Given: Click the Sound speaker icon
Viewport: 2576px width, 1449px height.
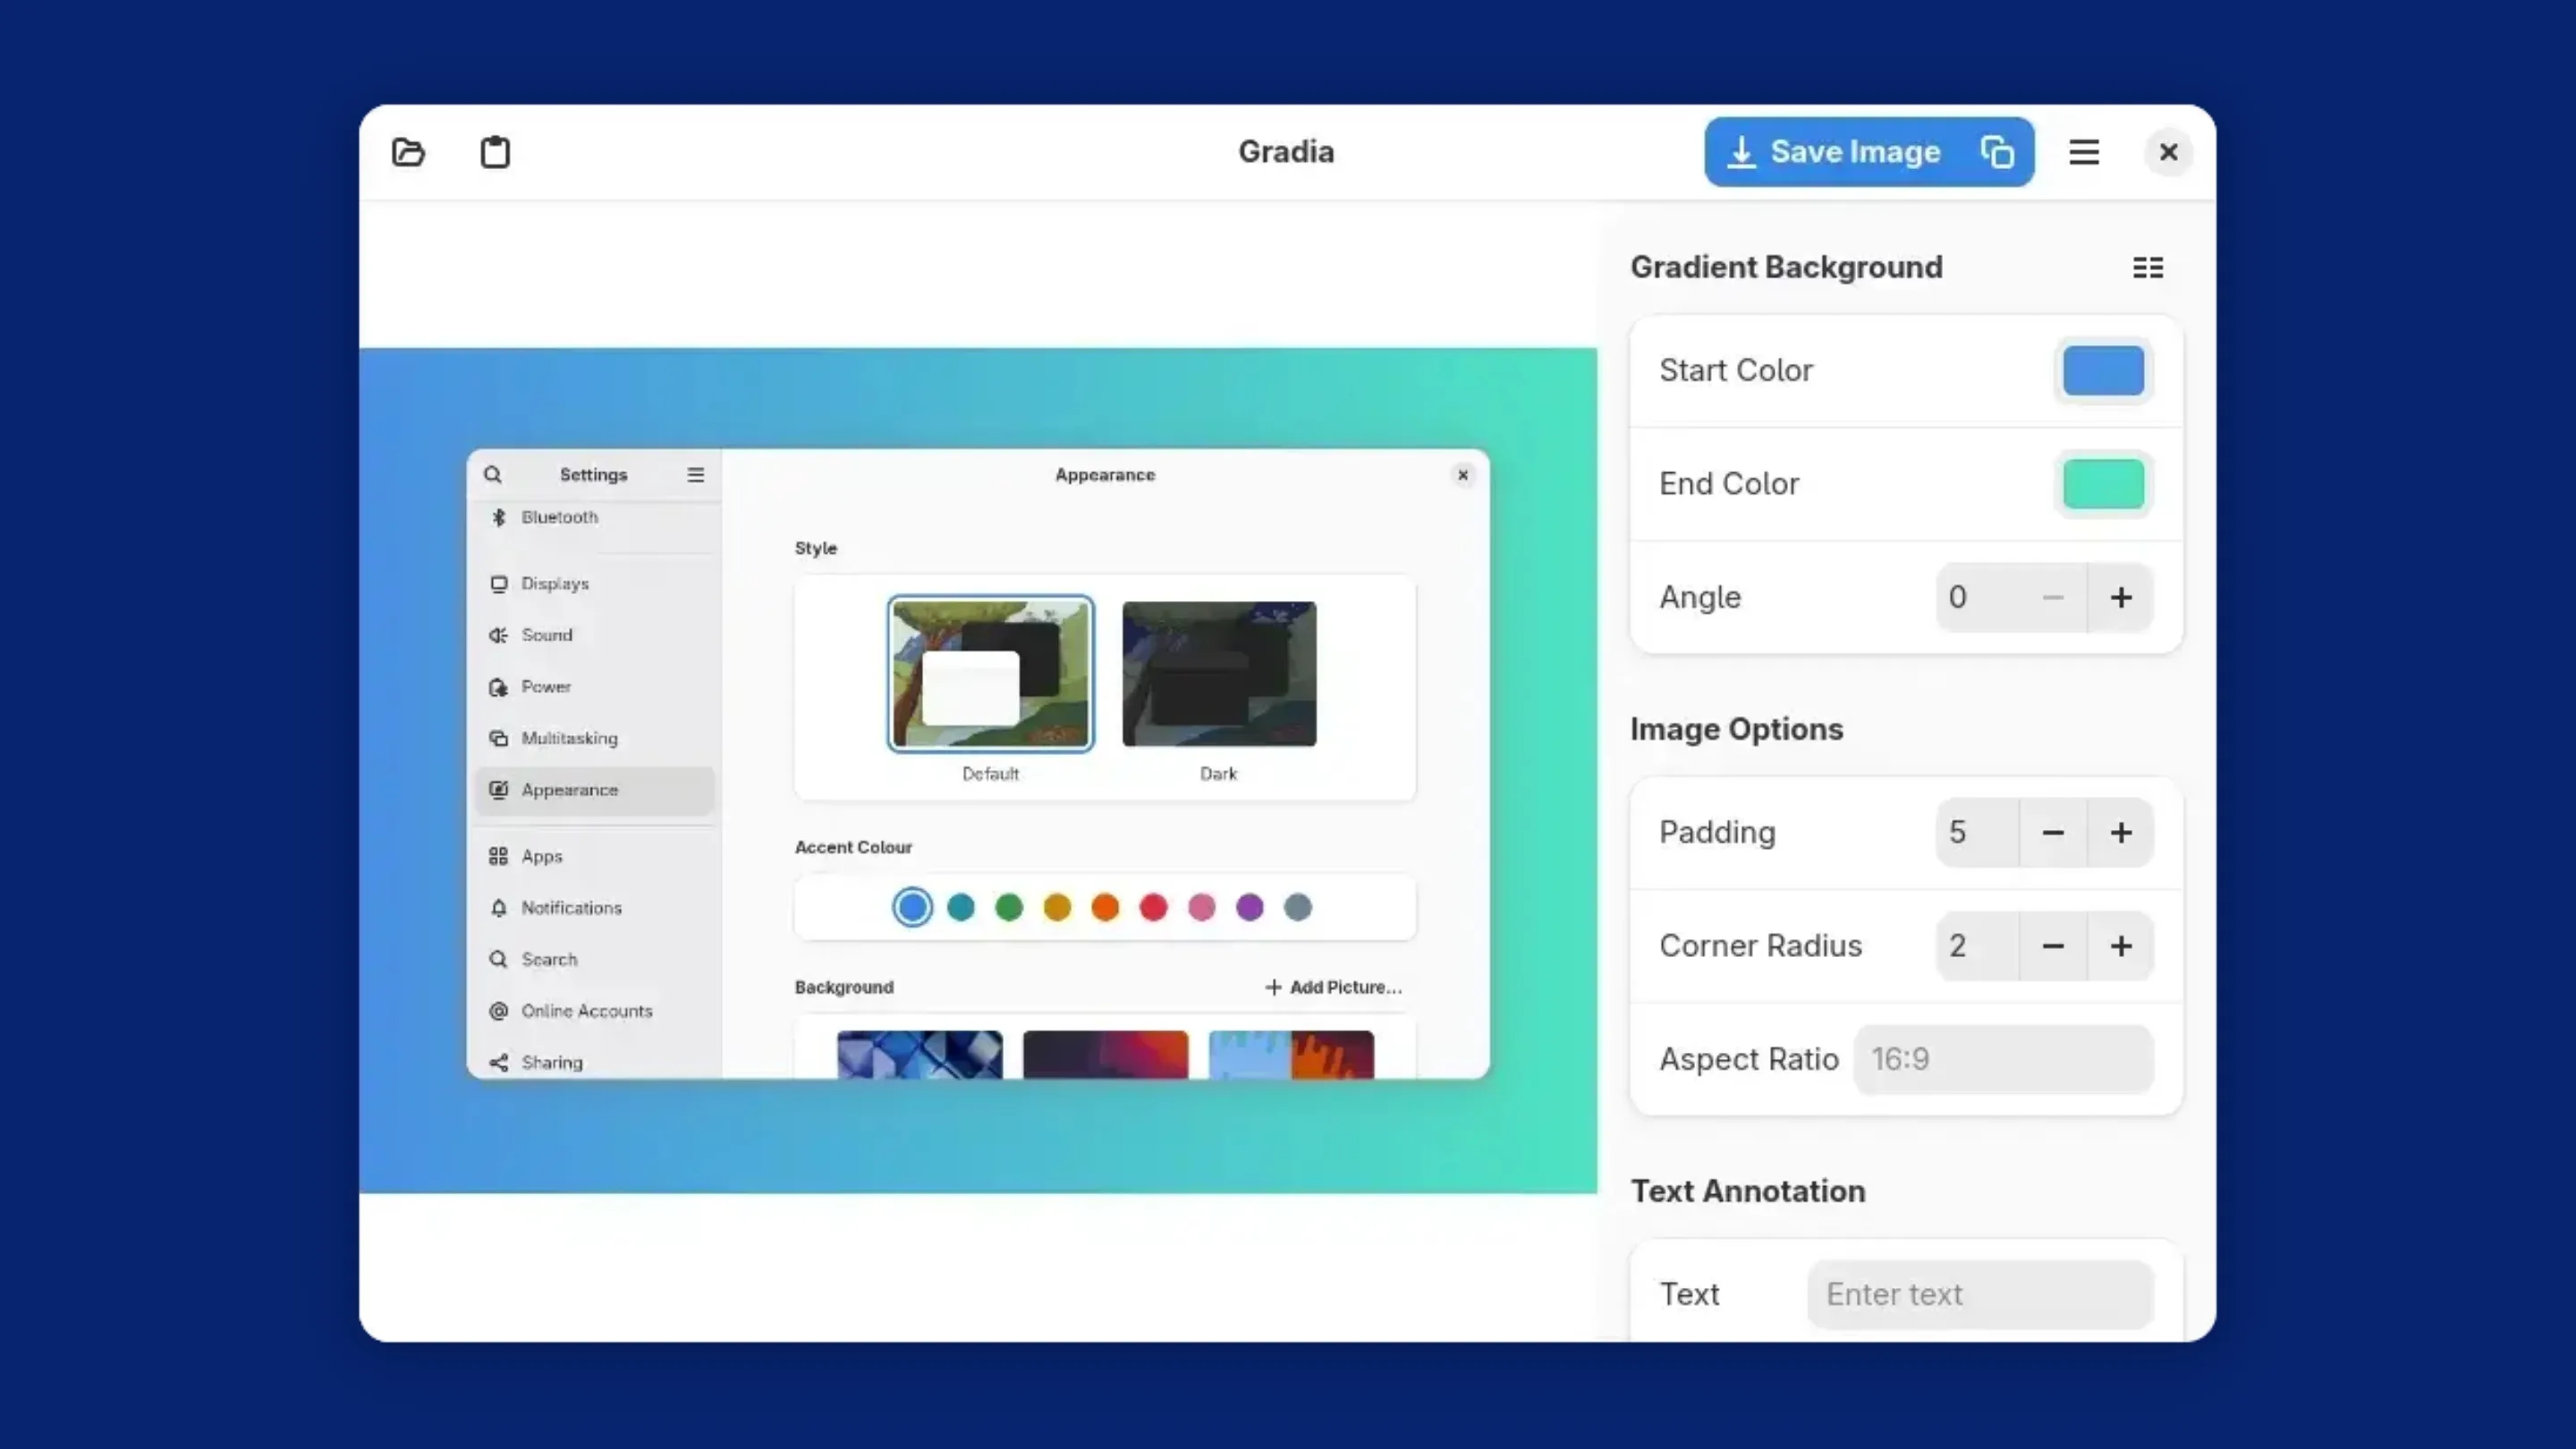Looking at the screenshot, I should 499,636.
